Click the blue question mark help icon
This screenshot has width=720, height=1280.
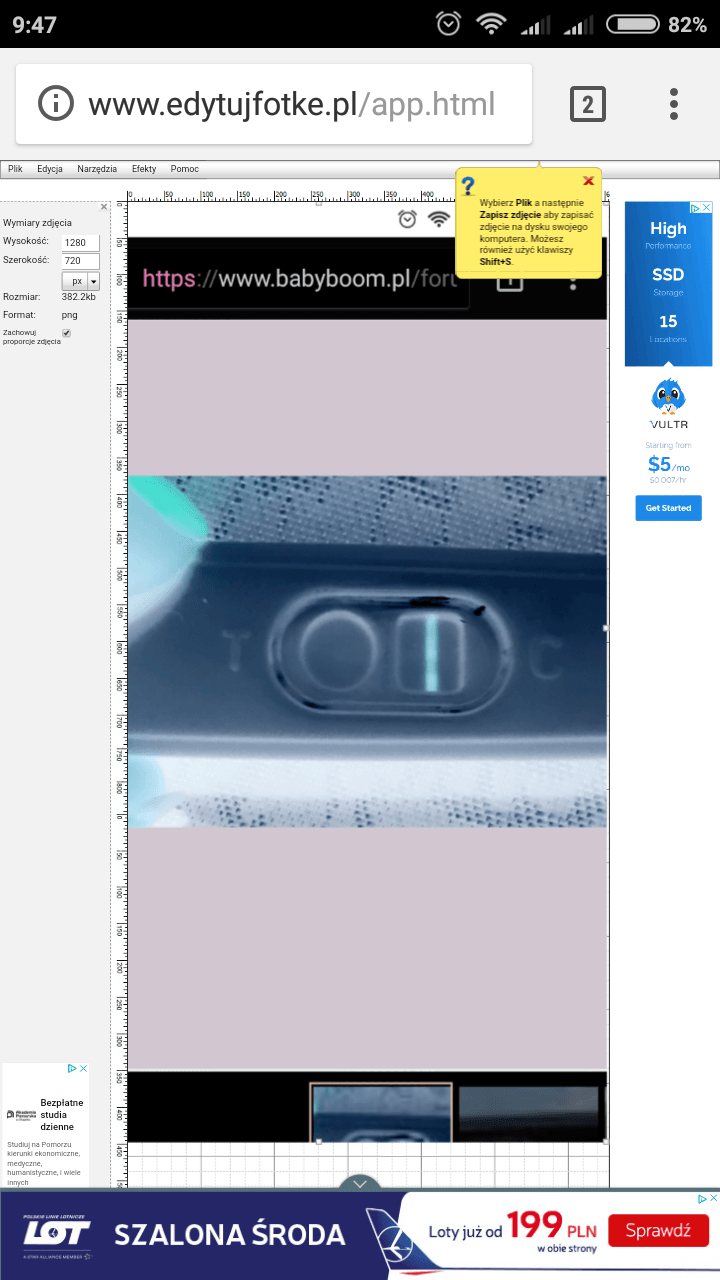point(467,187)
